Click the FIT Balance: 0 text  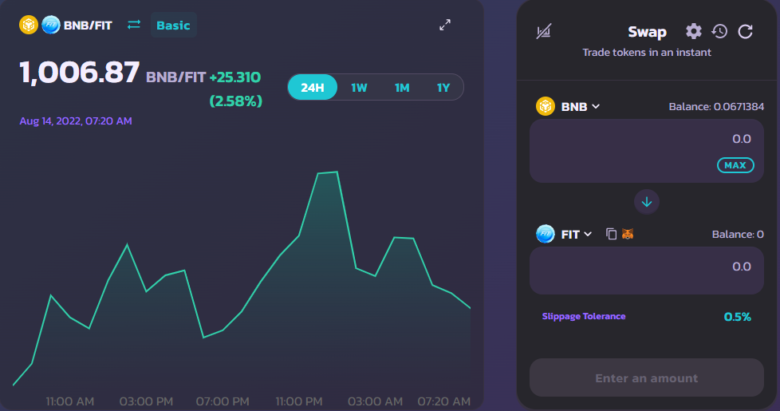pos(738,234)
